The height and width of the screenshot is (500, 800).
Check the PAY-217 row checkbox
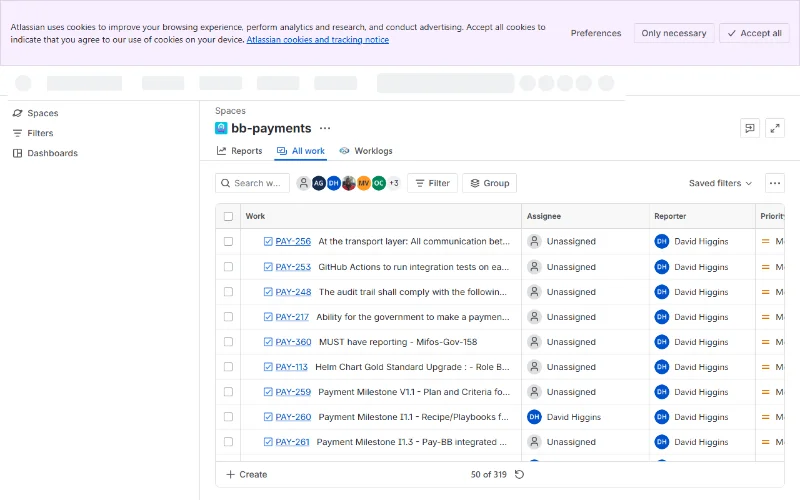[228, 317]
